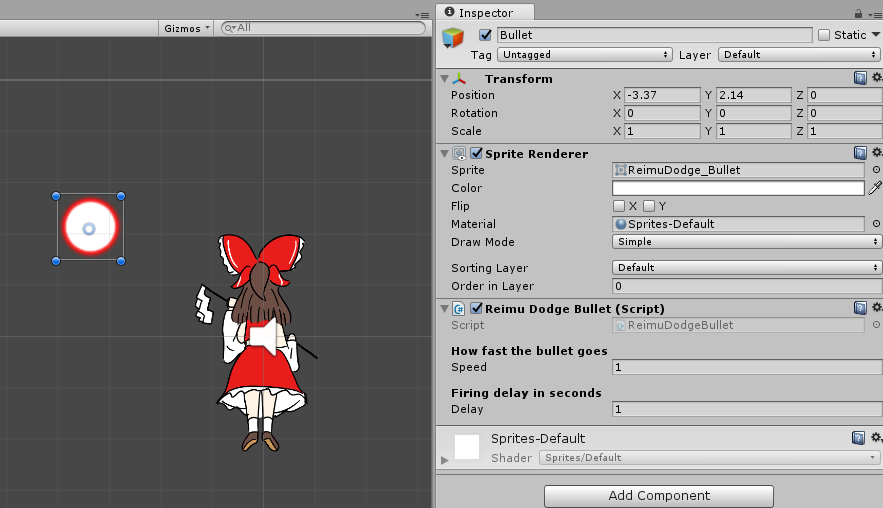Enable Flip X checkbox
The image size is (883, 508).
619,206
